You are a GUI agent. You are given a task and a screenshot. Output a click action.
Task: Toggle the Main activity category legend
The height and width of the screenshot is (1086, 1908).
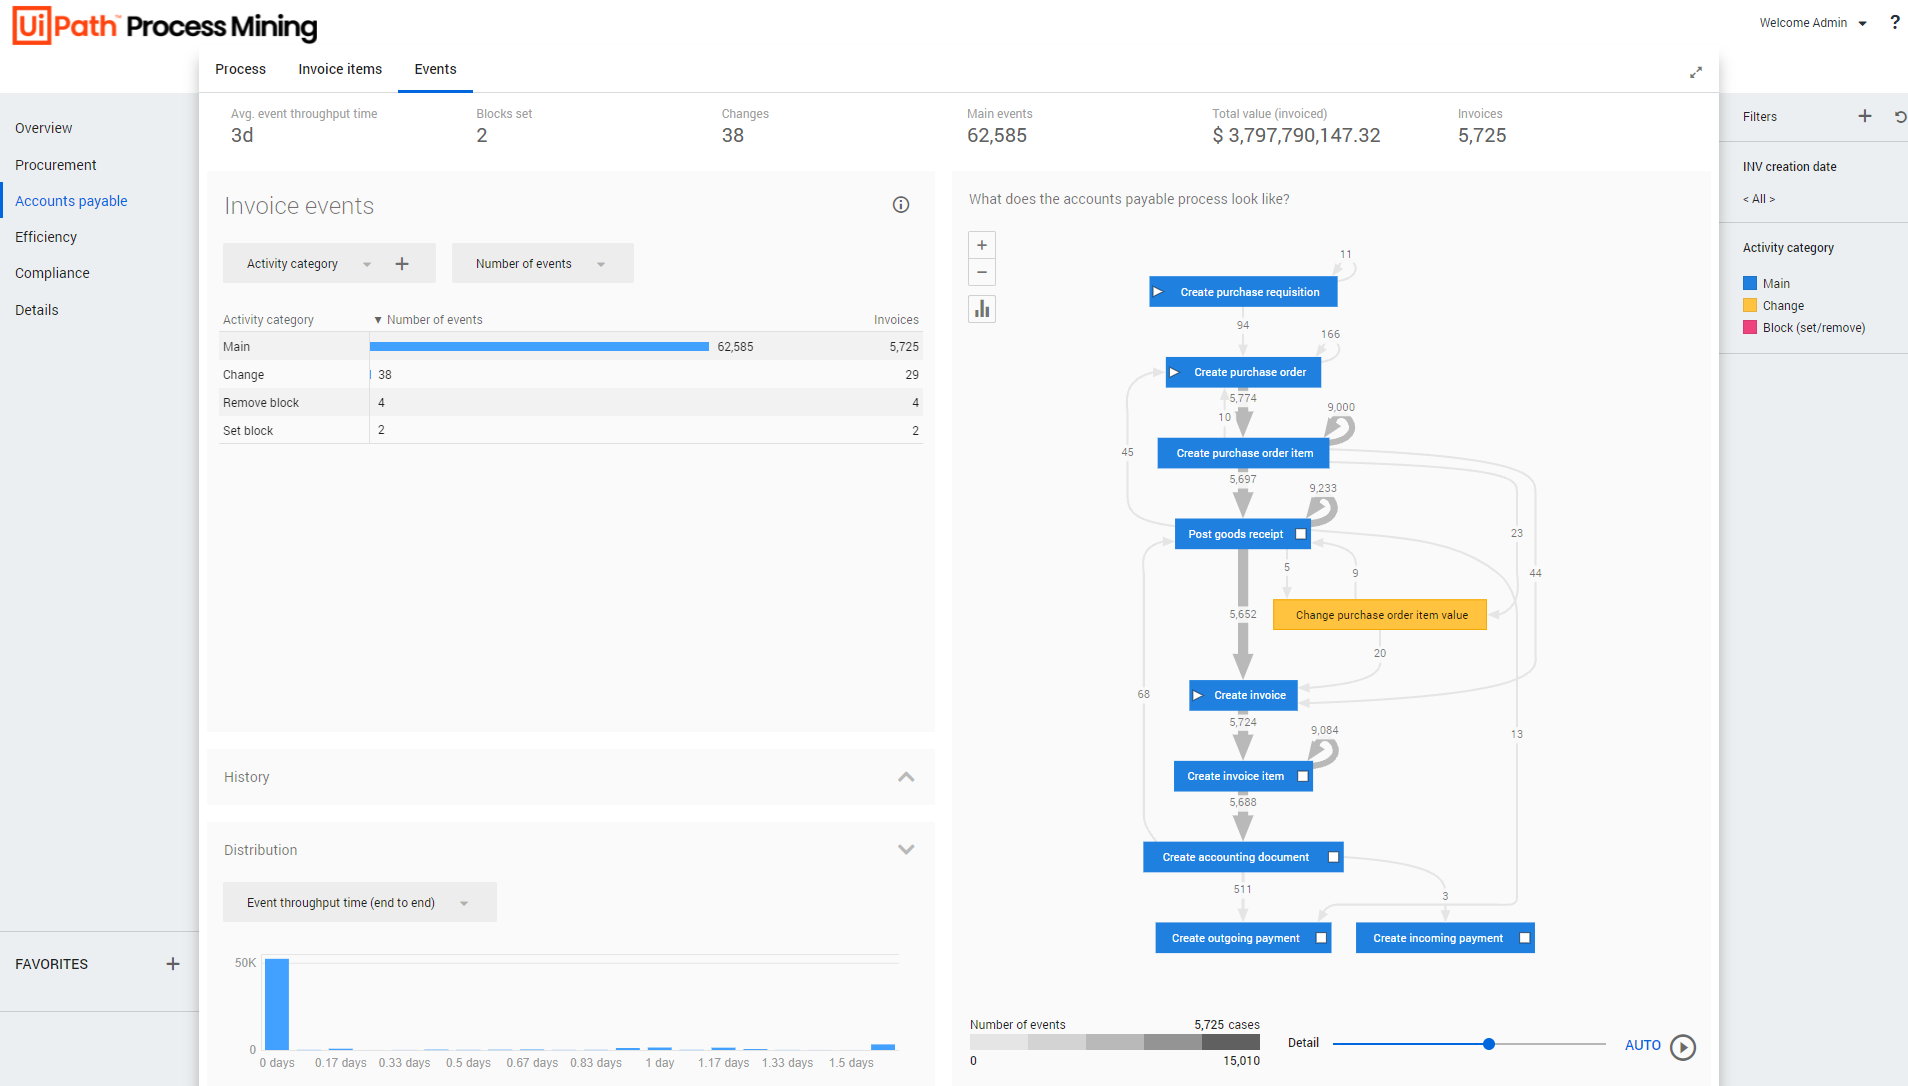1767,284
